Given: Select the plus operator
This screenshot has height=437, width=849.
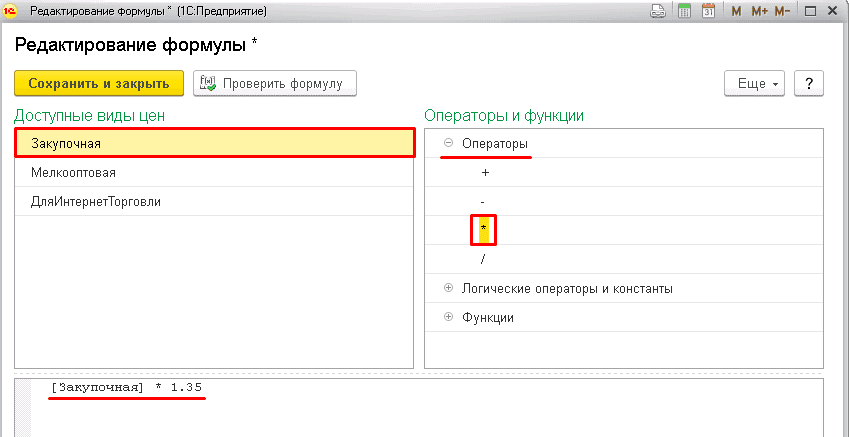Looking at the screenshot, I should [485, 173].
